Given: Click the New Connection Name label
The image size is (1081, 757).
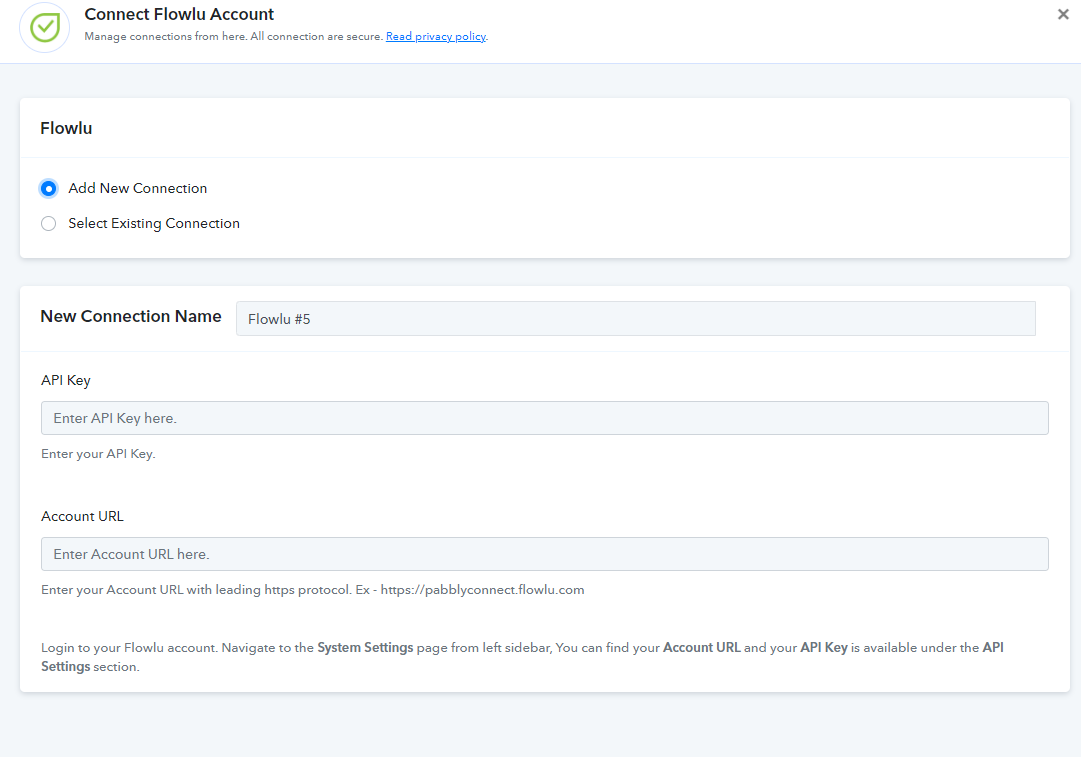Looking at the screenshot, I should [x=131, y=316].
